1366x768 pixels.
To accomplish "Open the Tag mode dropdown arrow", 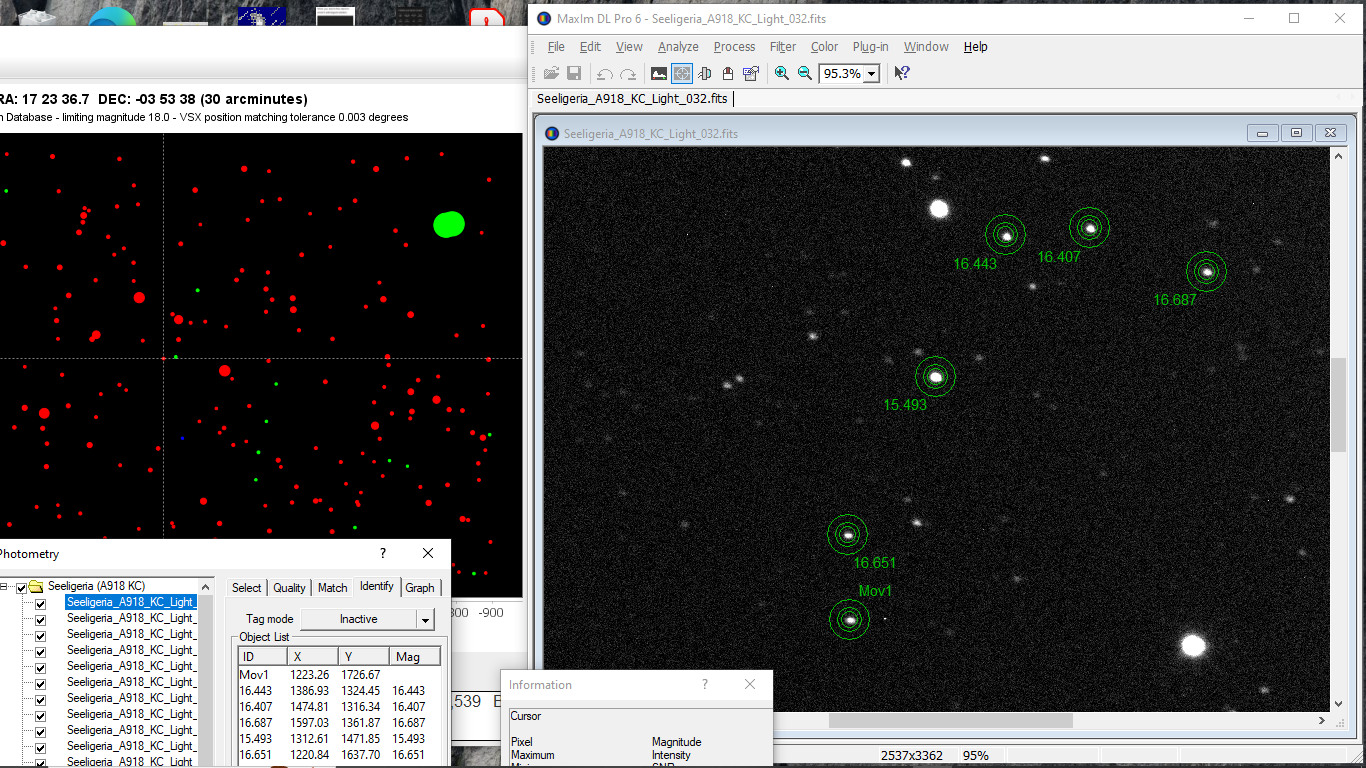I will tap(426, 620).
